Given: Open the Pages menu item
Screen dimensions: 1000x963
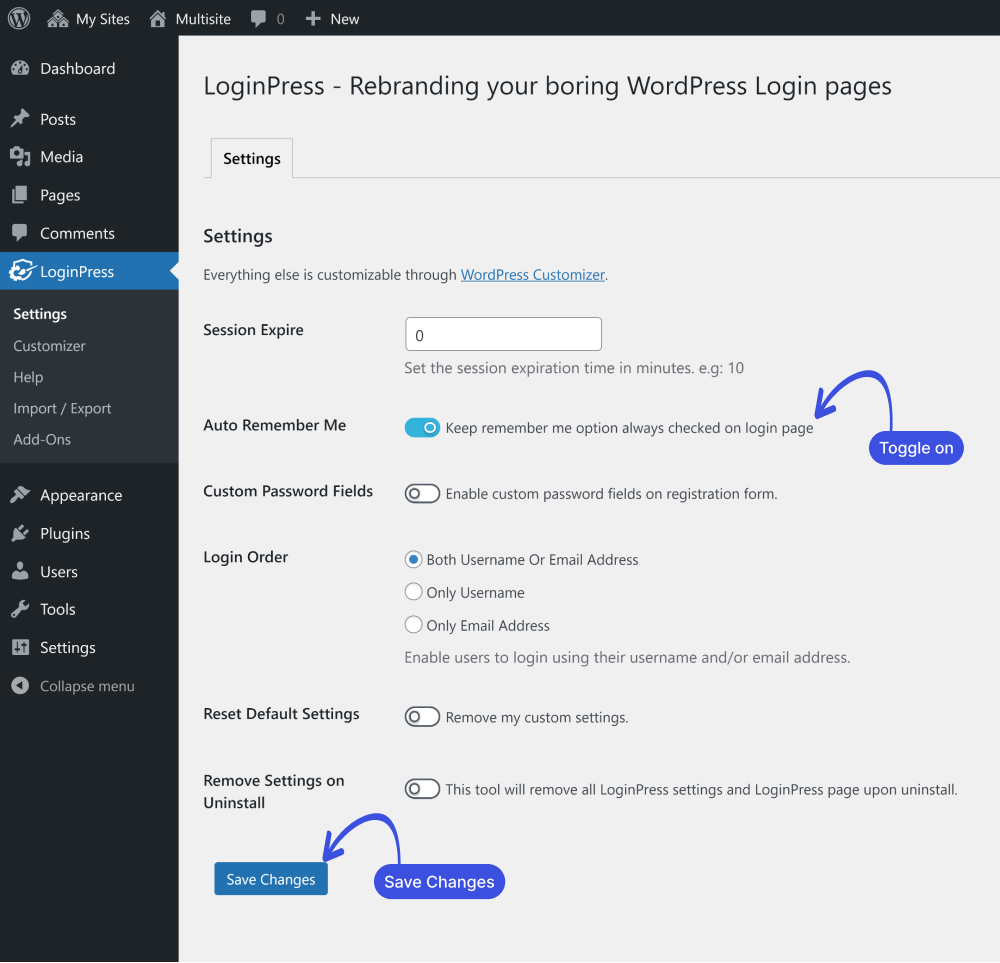Looking at the screenshot, I should click(x=89, y=195).
